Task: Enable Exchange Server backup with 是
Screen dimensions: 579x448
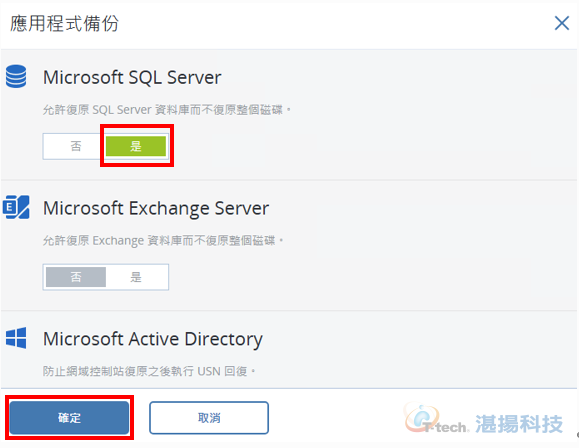Action: [136, 277]
